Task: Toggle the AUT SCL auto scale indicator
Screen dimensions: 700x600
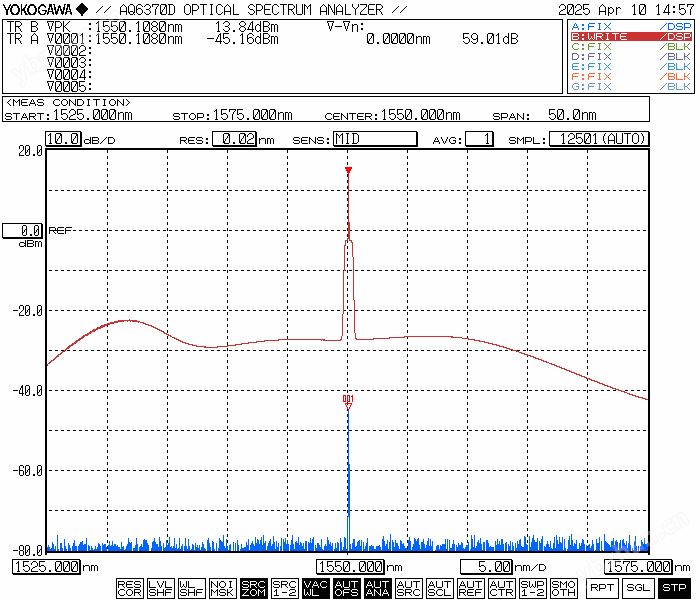Action: (x=439, y=588)
